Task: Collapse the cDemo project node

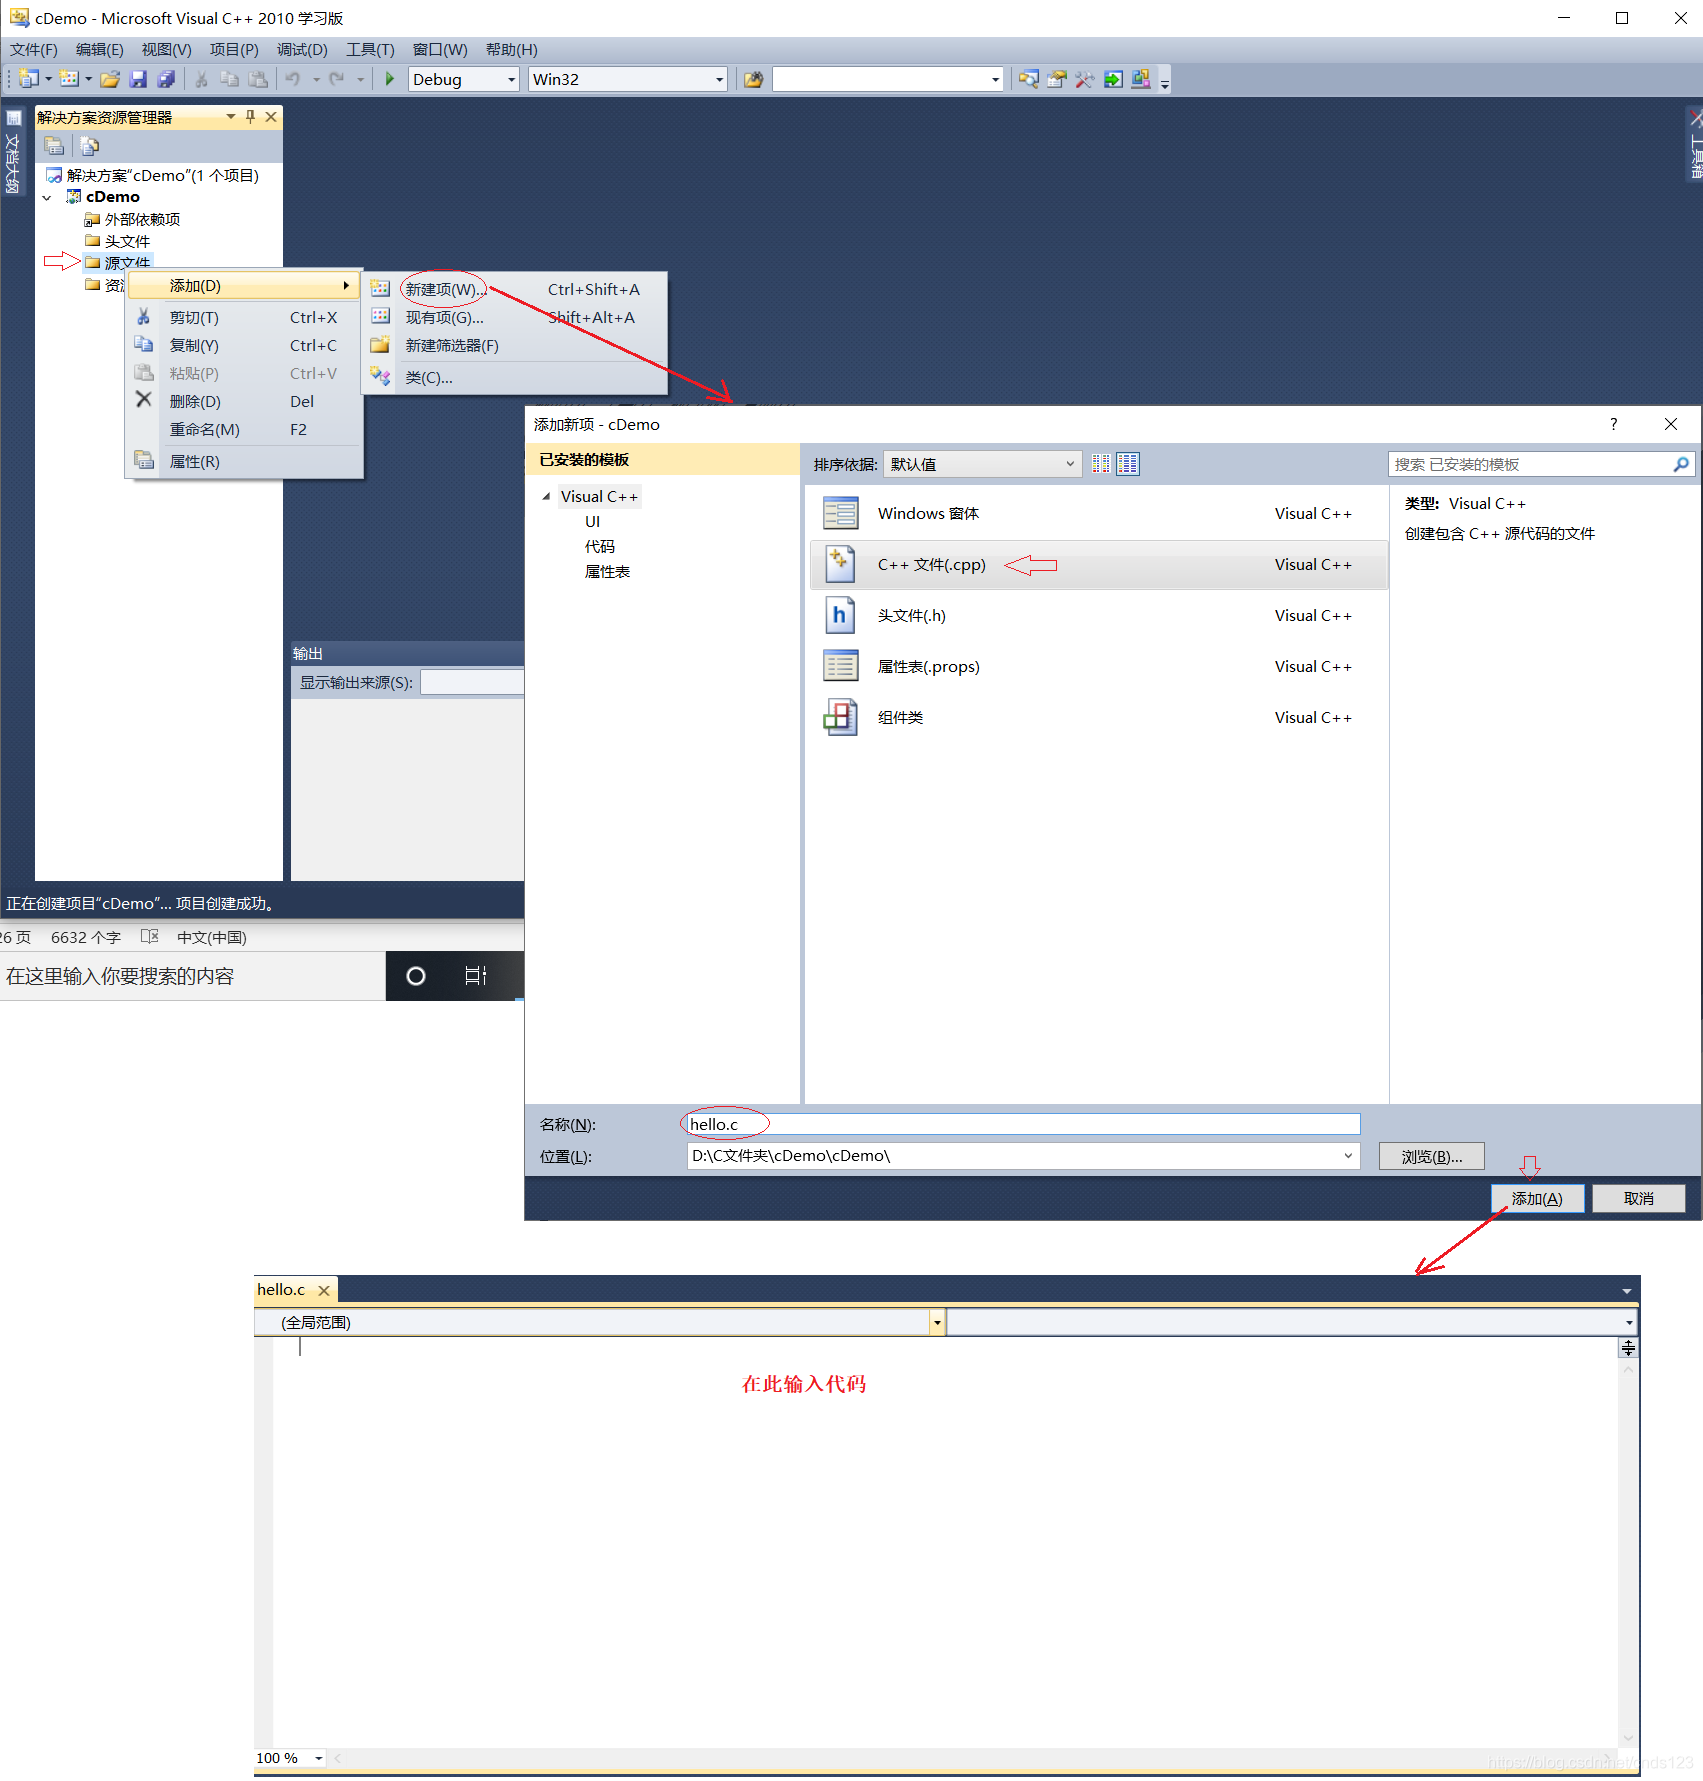Action: tap(47, 198)
